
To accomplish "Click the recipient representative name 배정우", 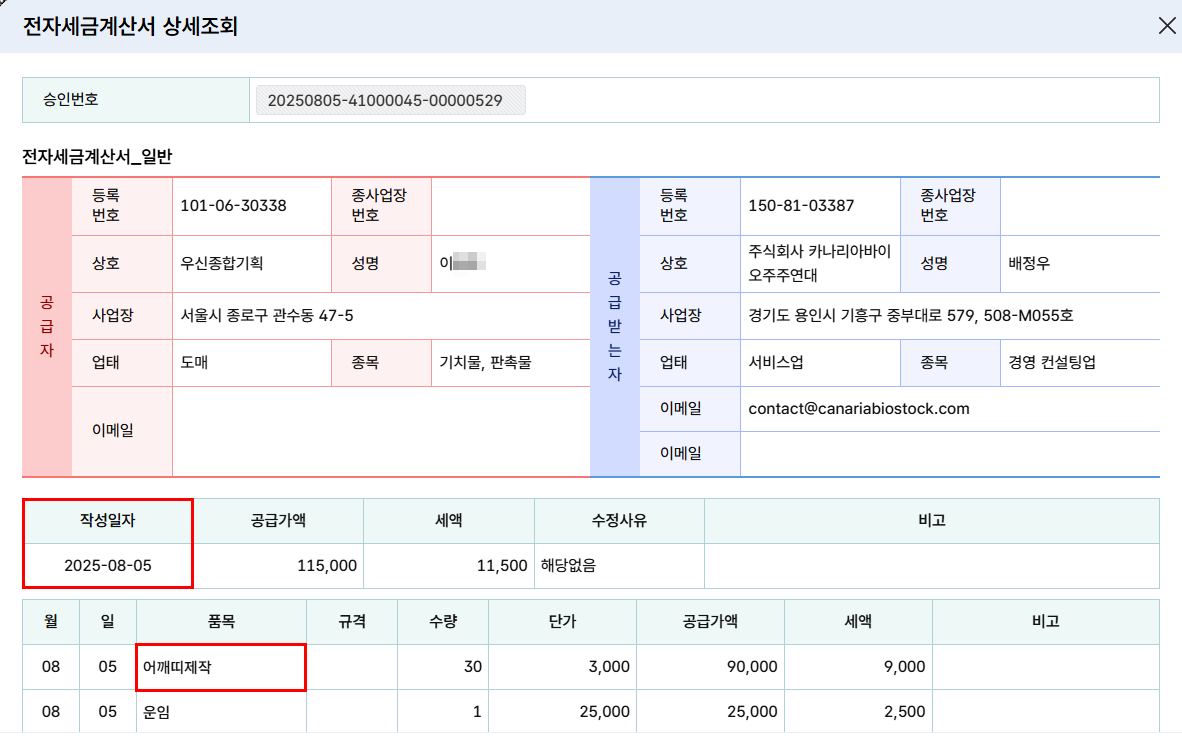I will (1029, 263).
